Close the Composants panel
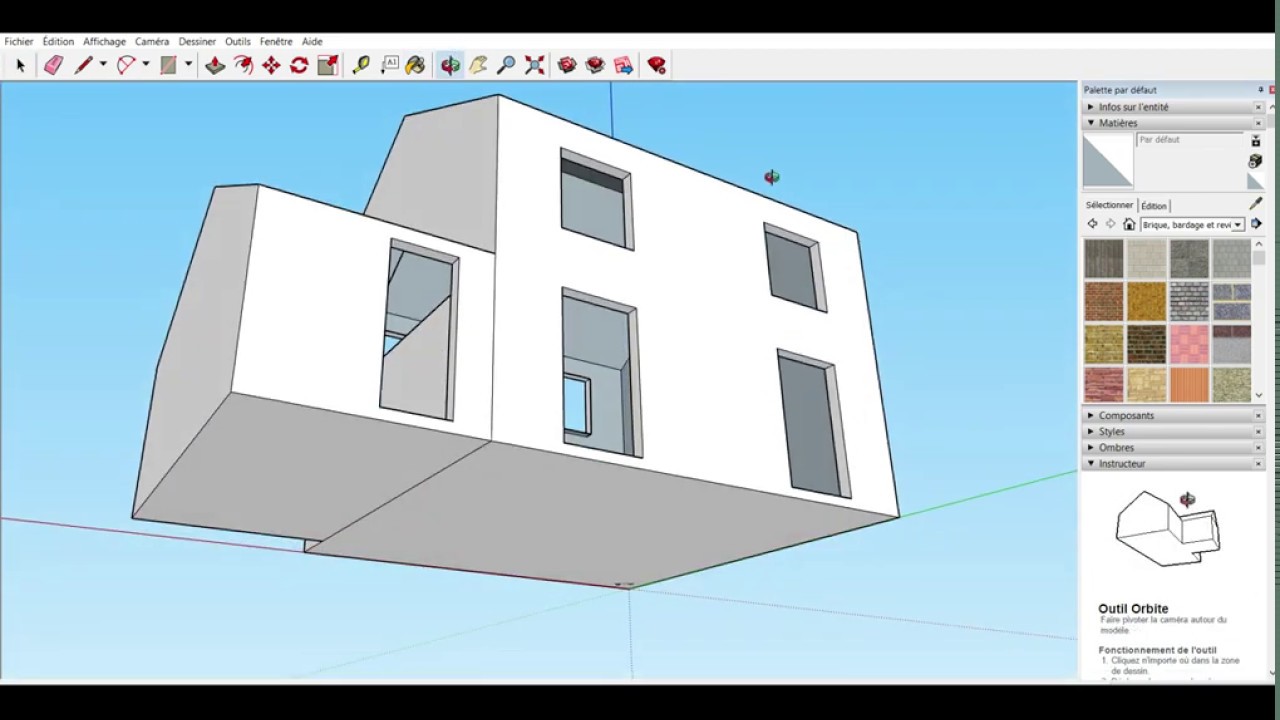Screen dimensions: 1280x720 (x=1259, y=416)
